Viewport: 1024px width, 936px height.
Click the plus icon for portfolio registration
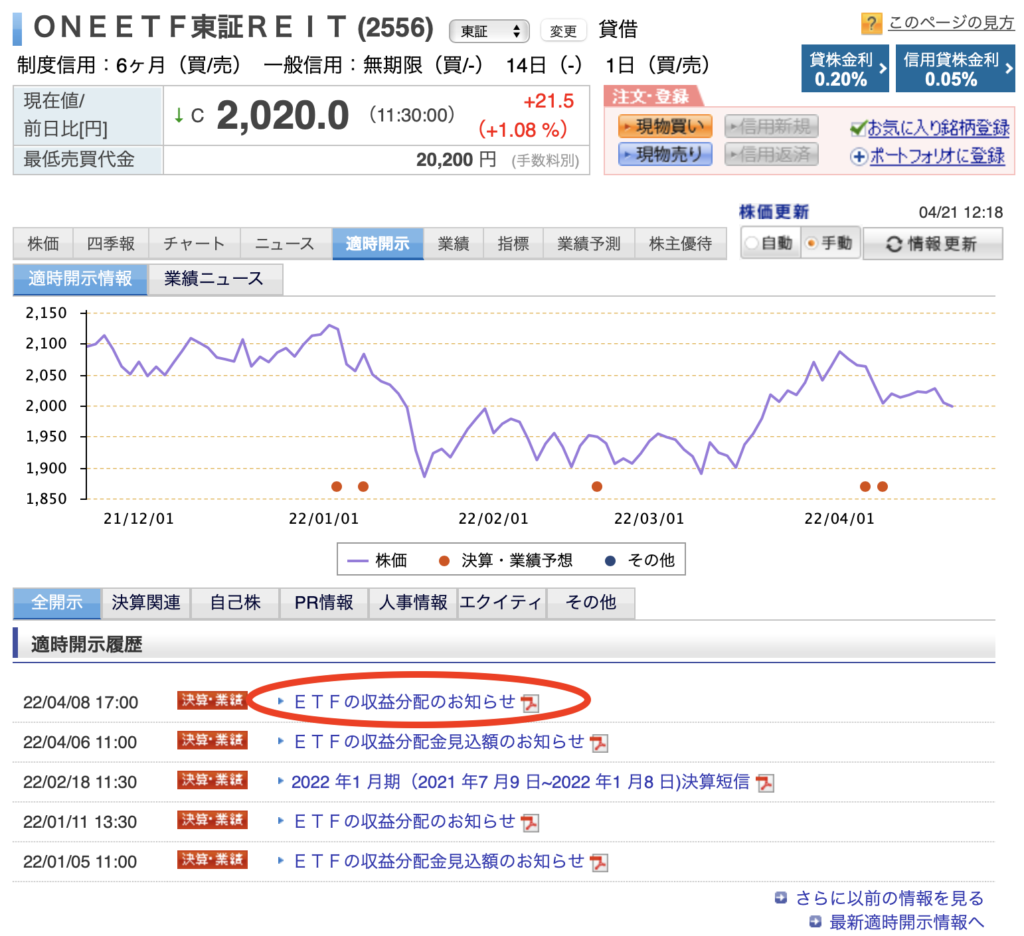pyautogui.click(x=859, y=157)
